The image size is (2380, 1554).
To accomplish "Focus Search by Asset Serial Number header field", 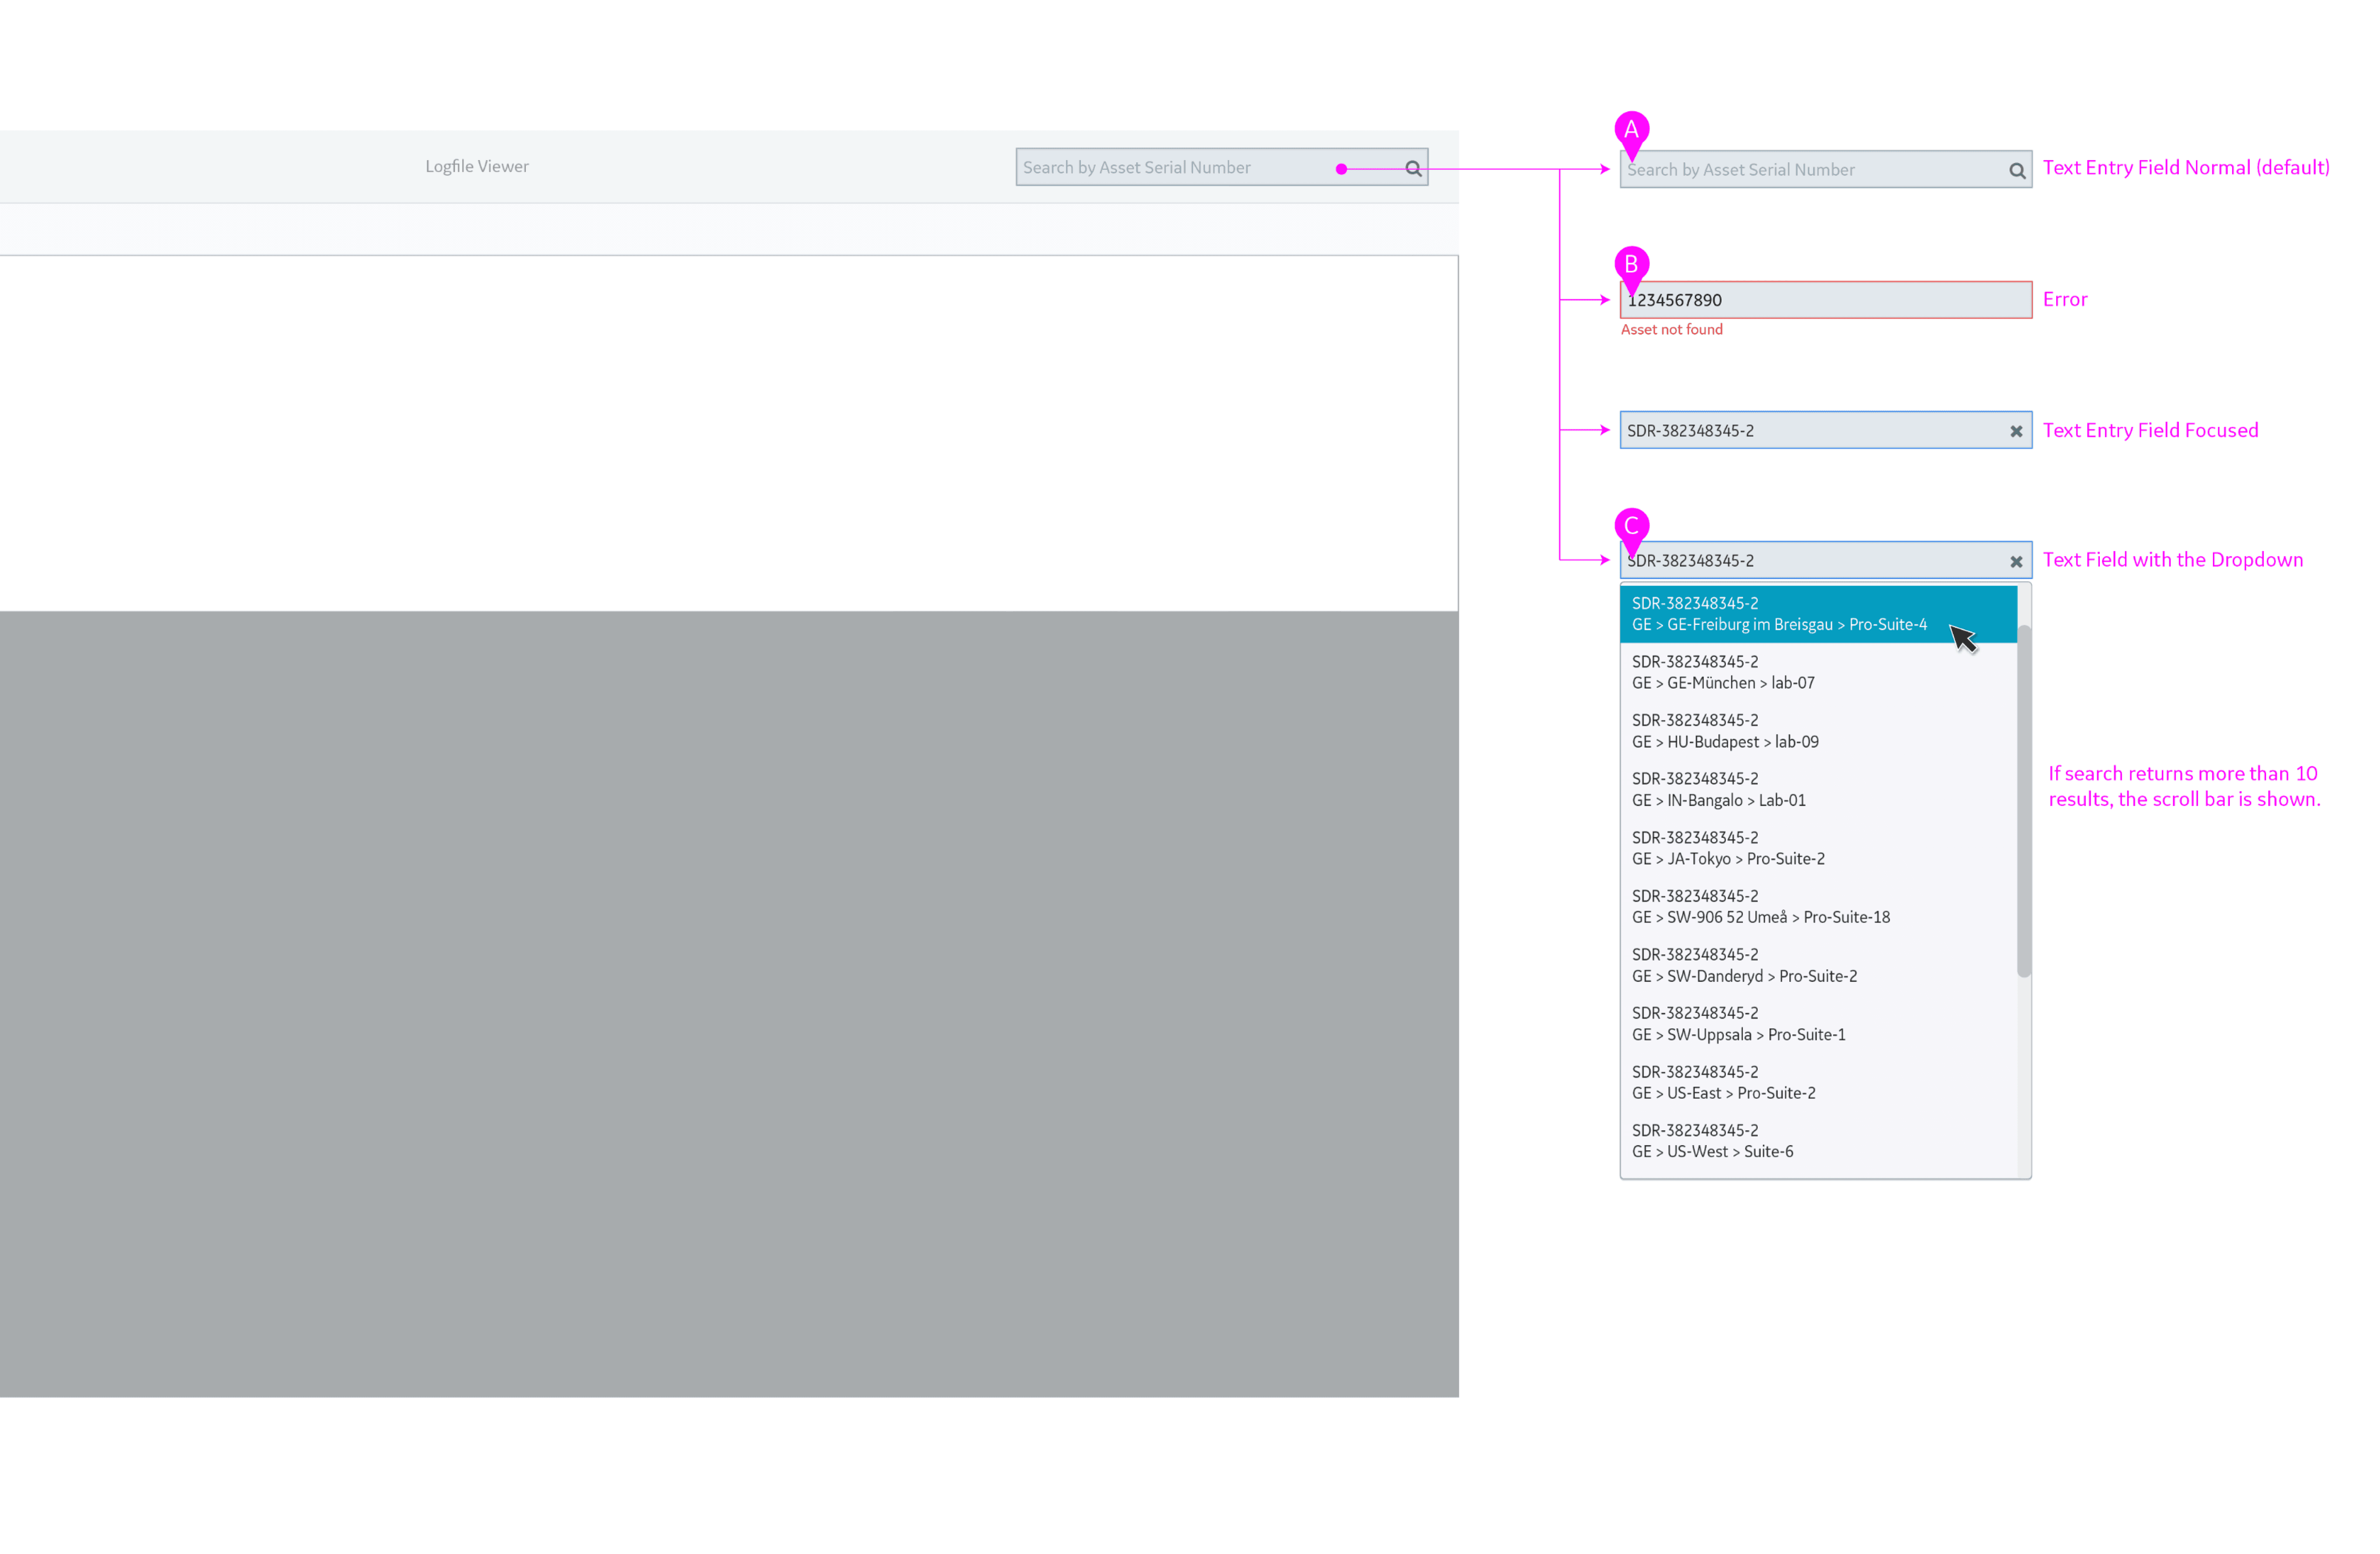I will pyautogui.click(x=1170, y=168).
